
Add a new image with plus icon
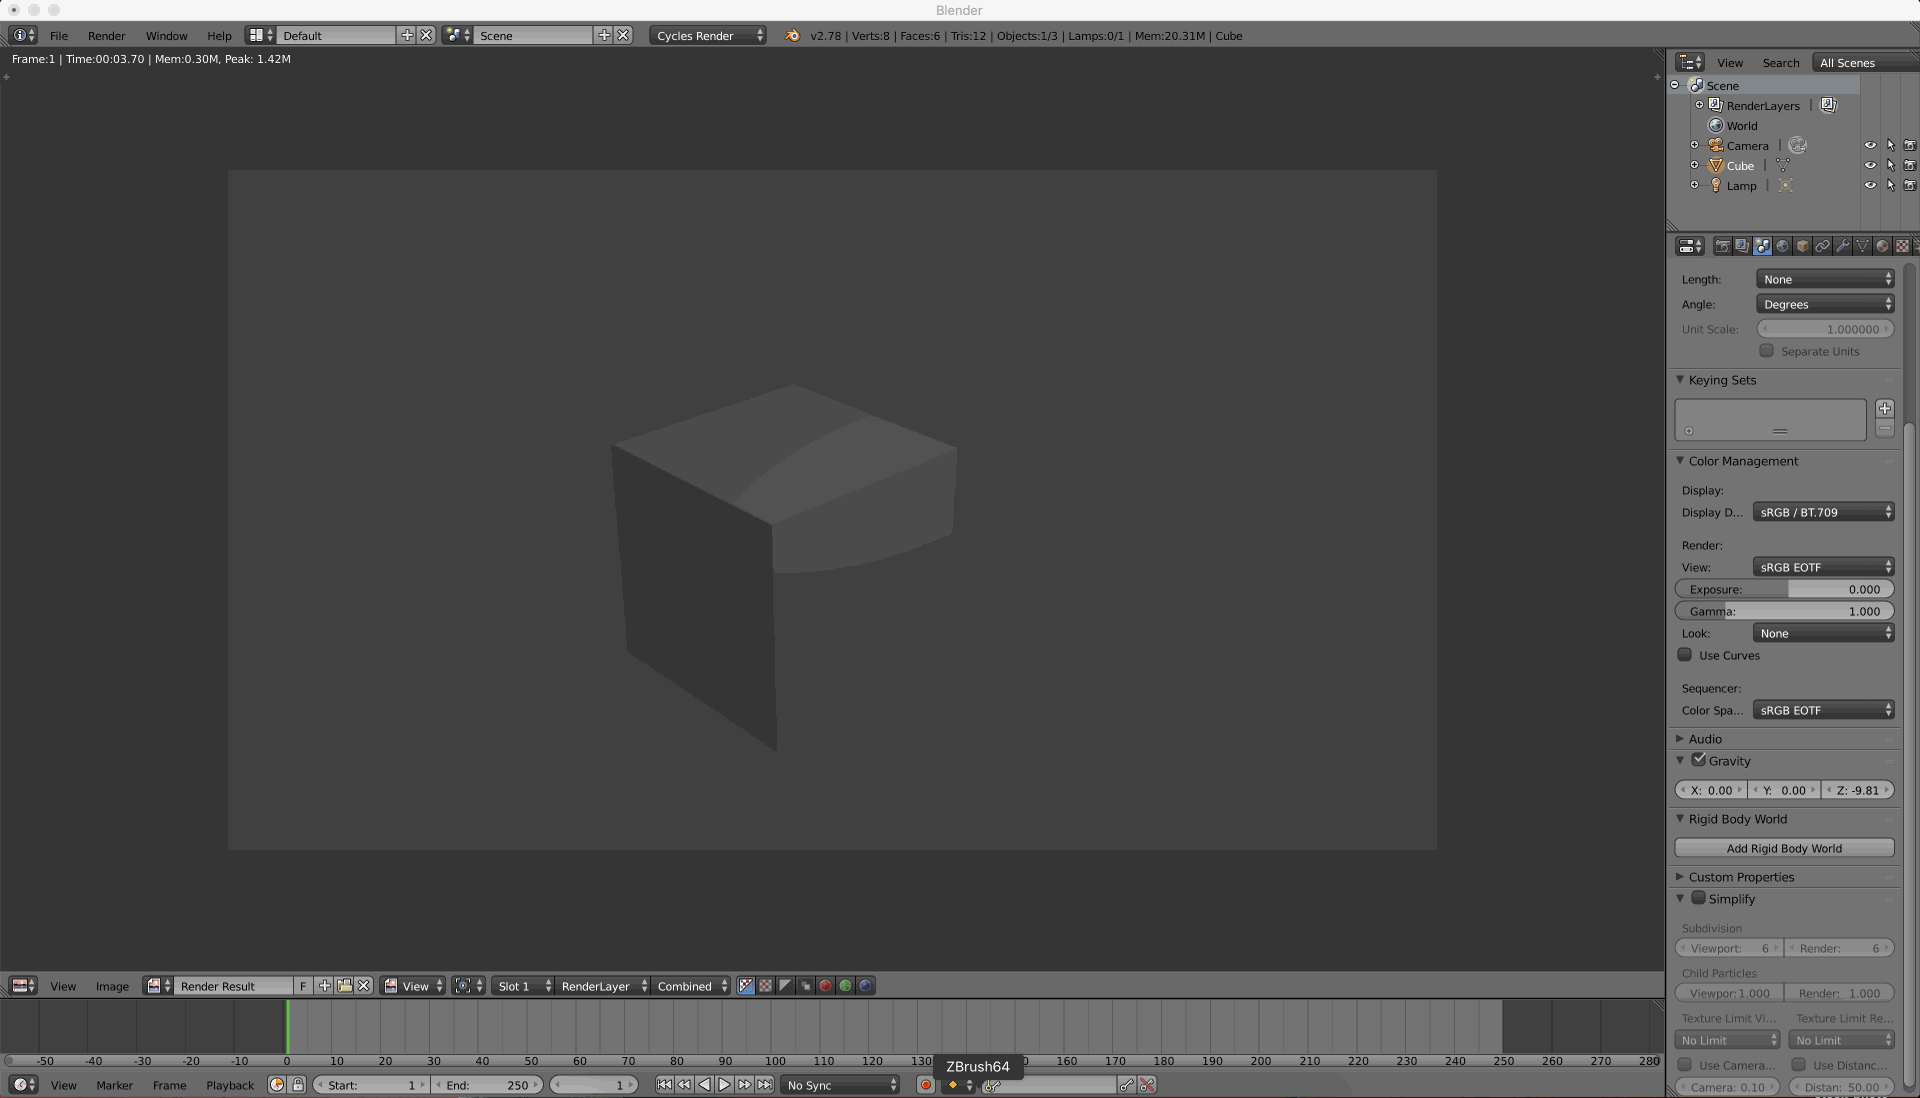[324, 986]
